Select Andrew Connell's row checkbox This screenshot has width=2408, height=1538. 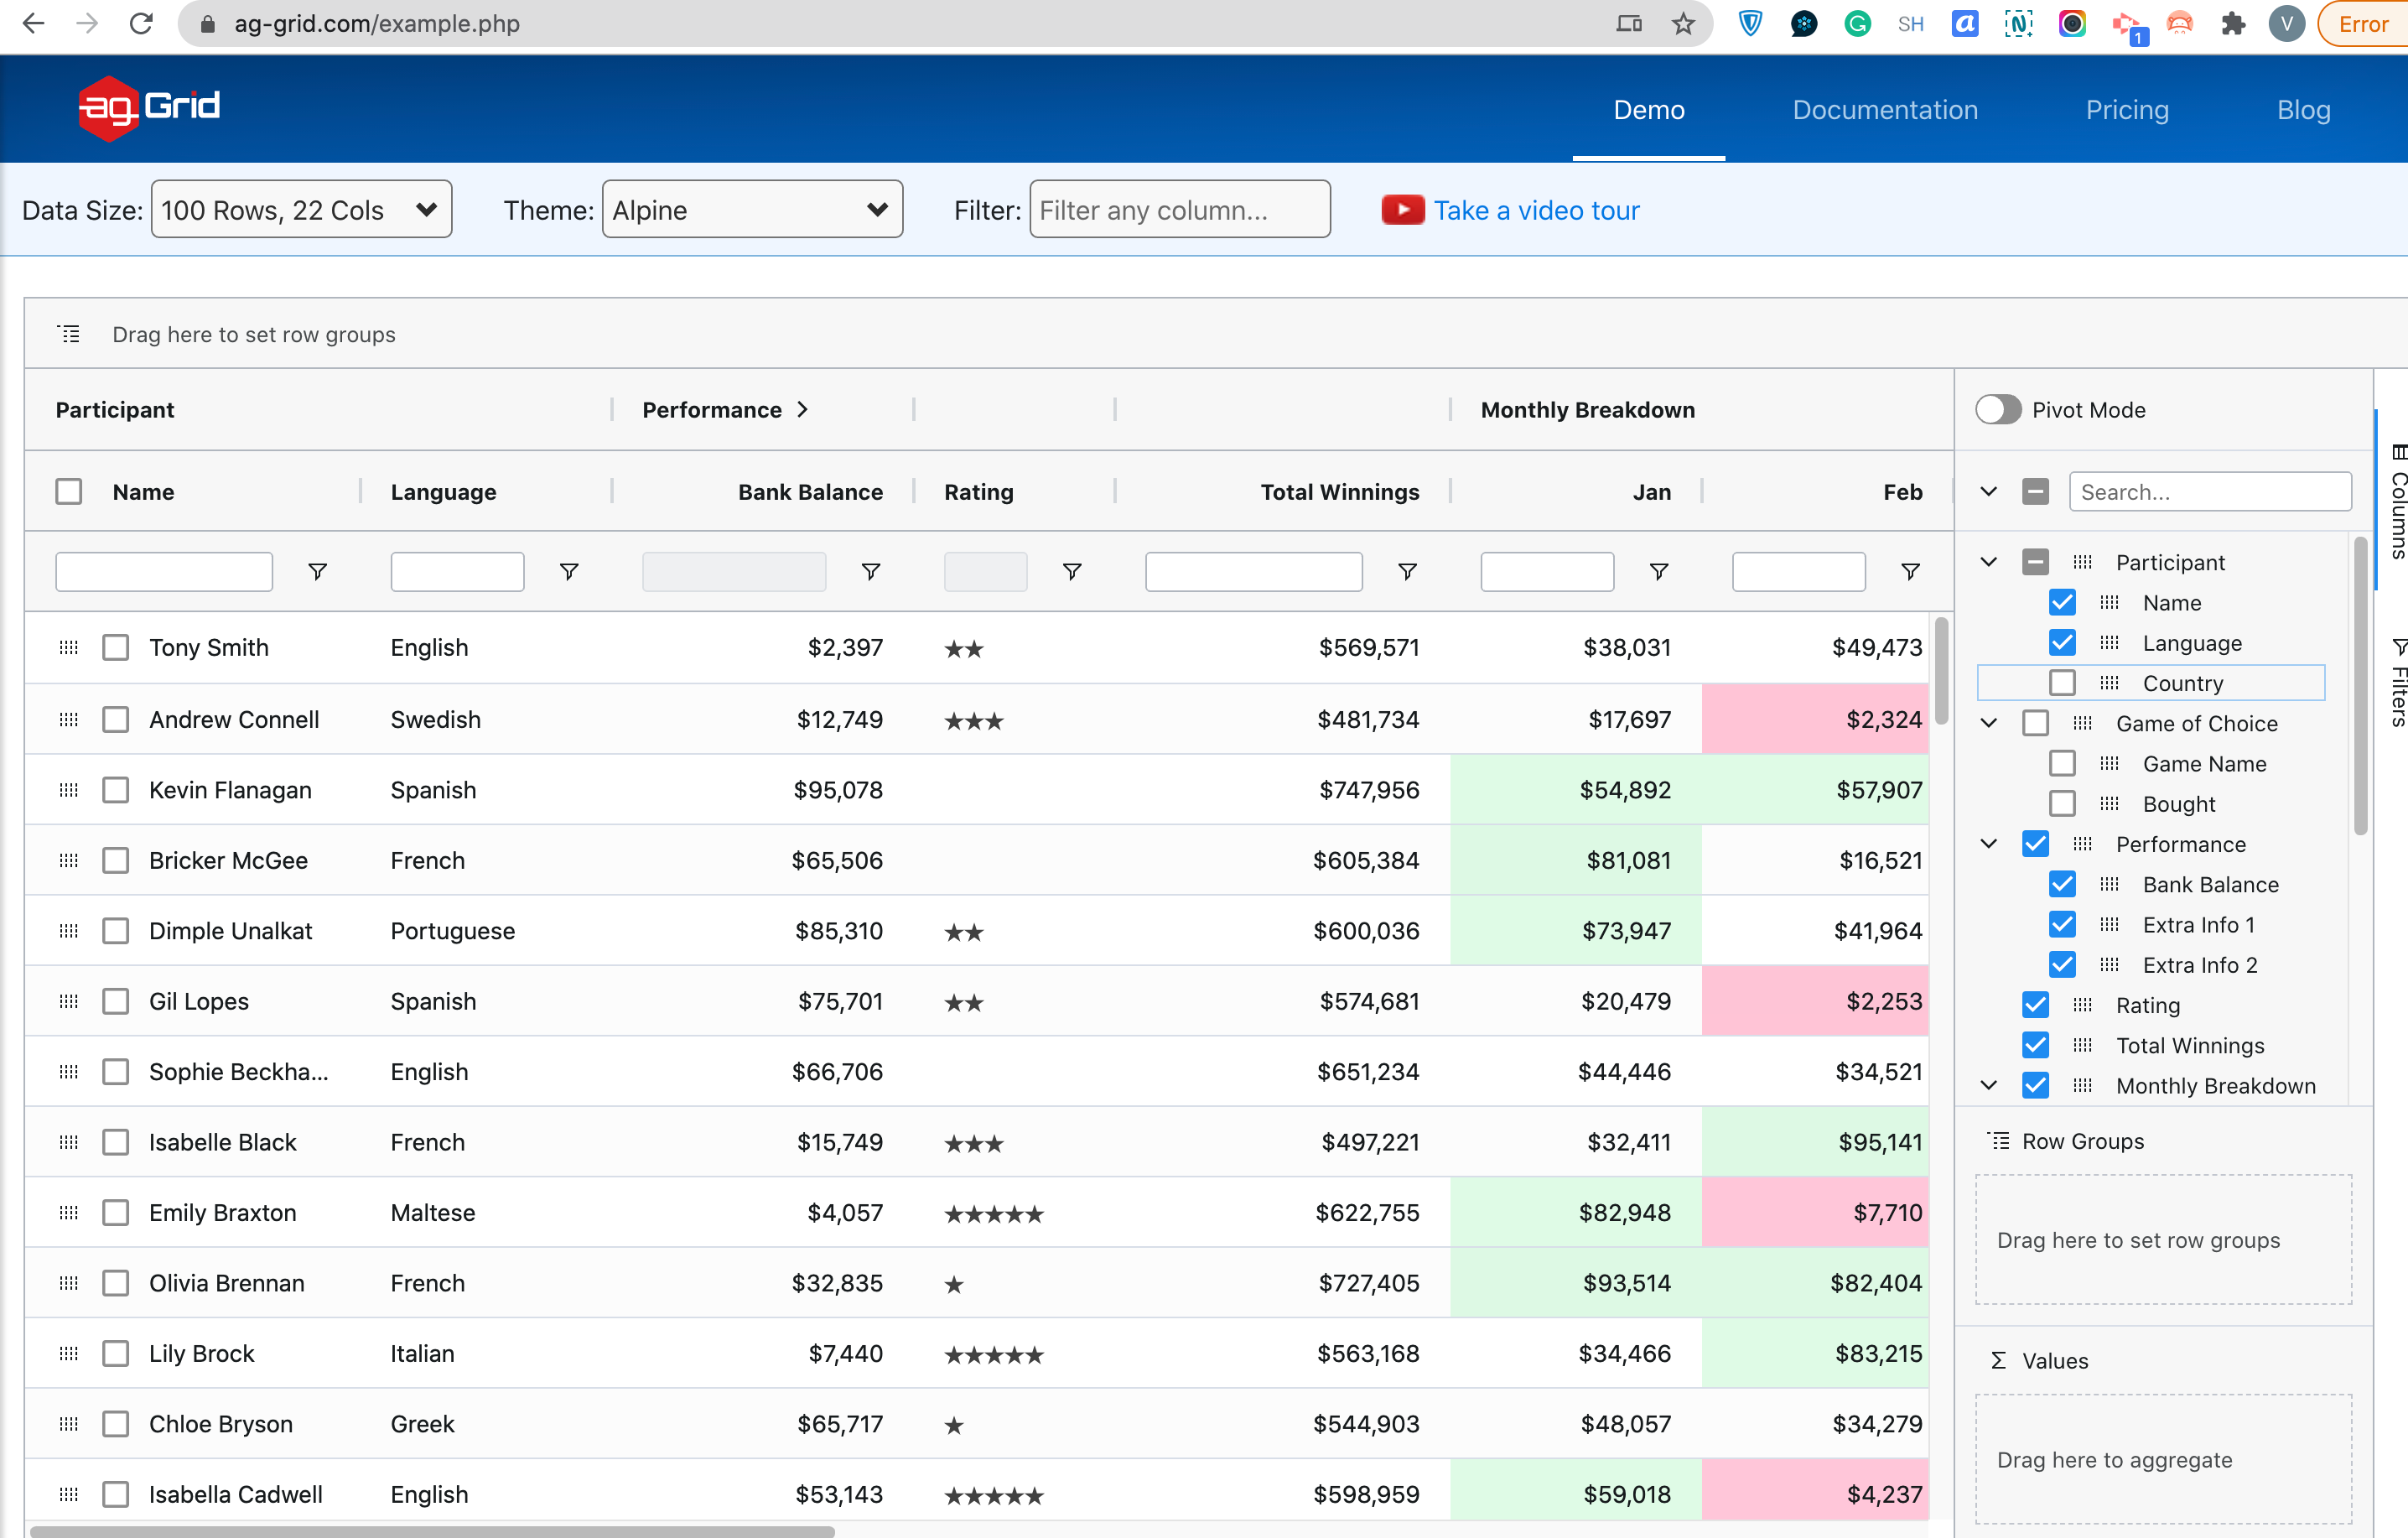click(116, 720)
